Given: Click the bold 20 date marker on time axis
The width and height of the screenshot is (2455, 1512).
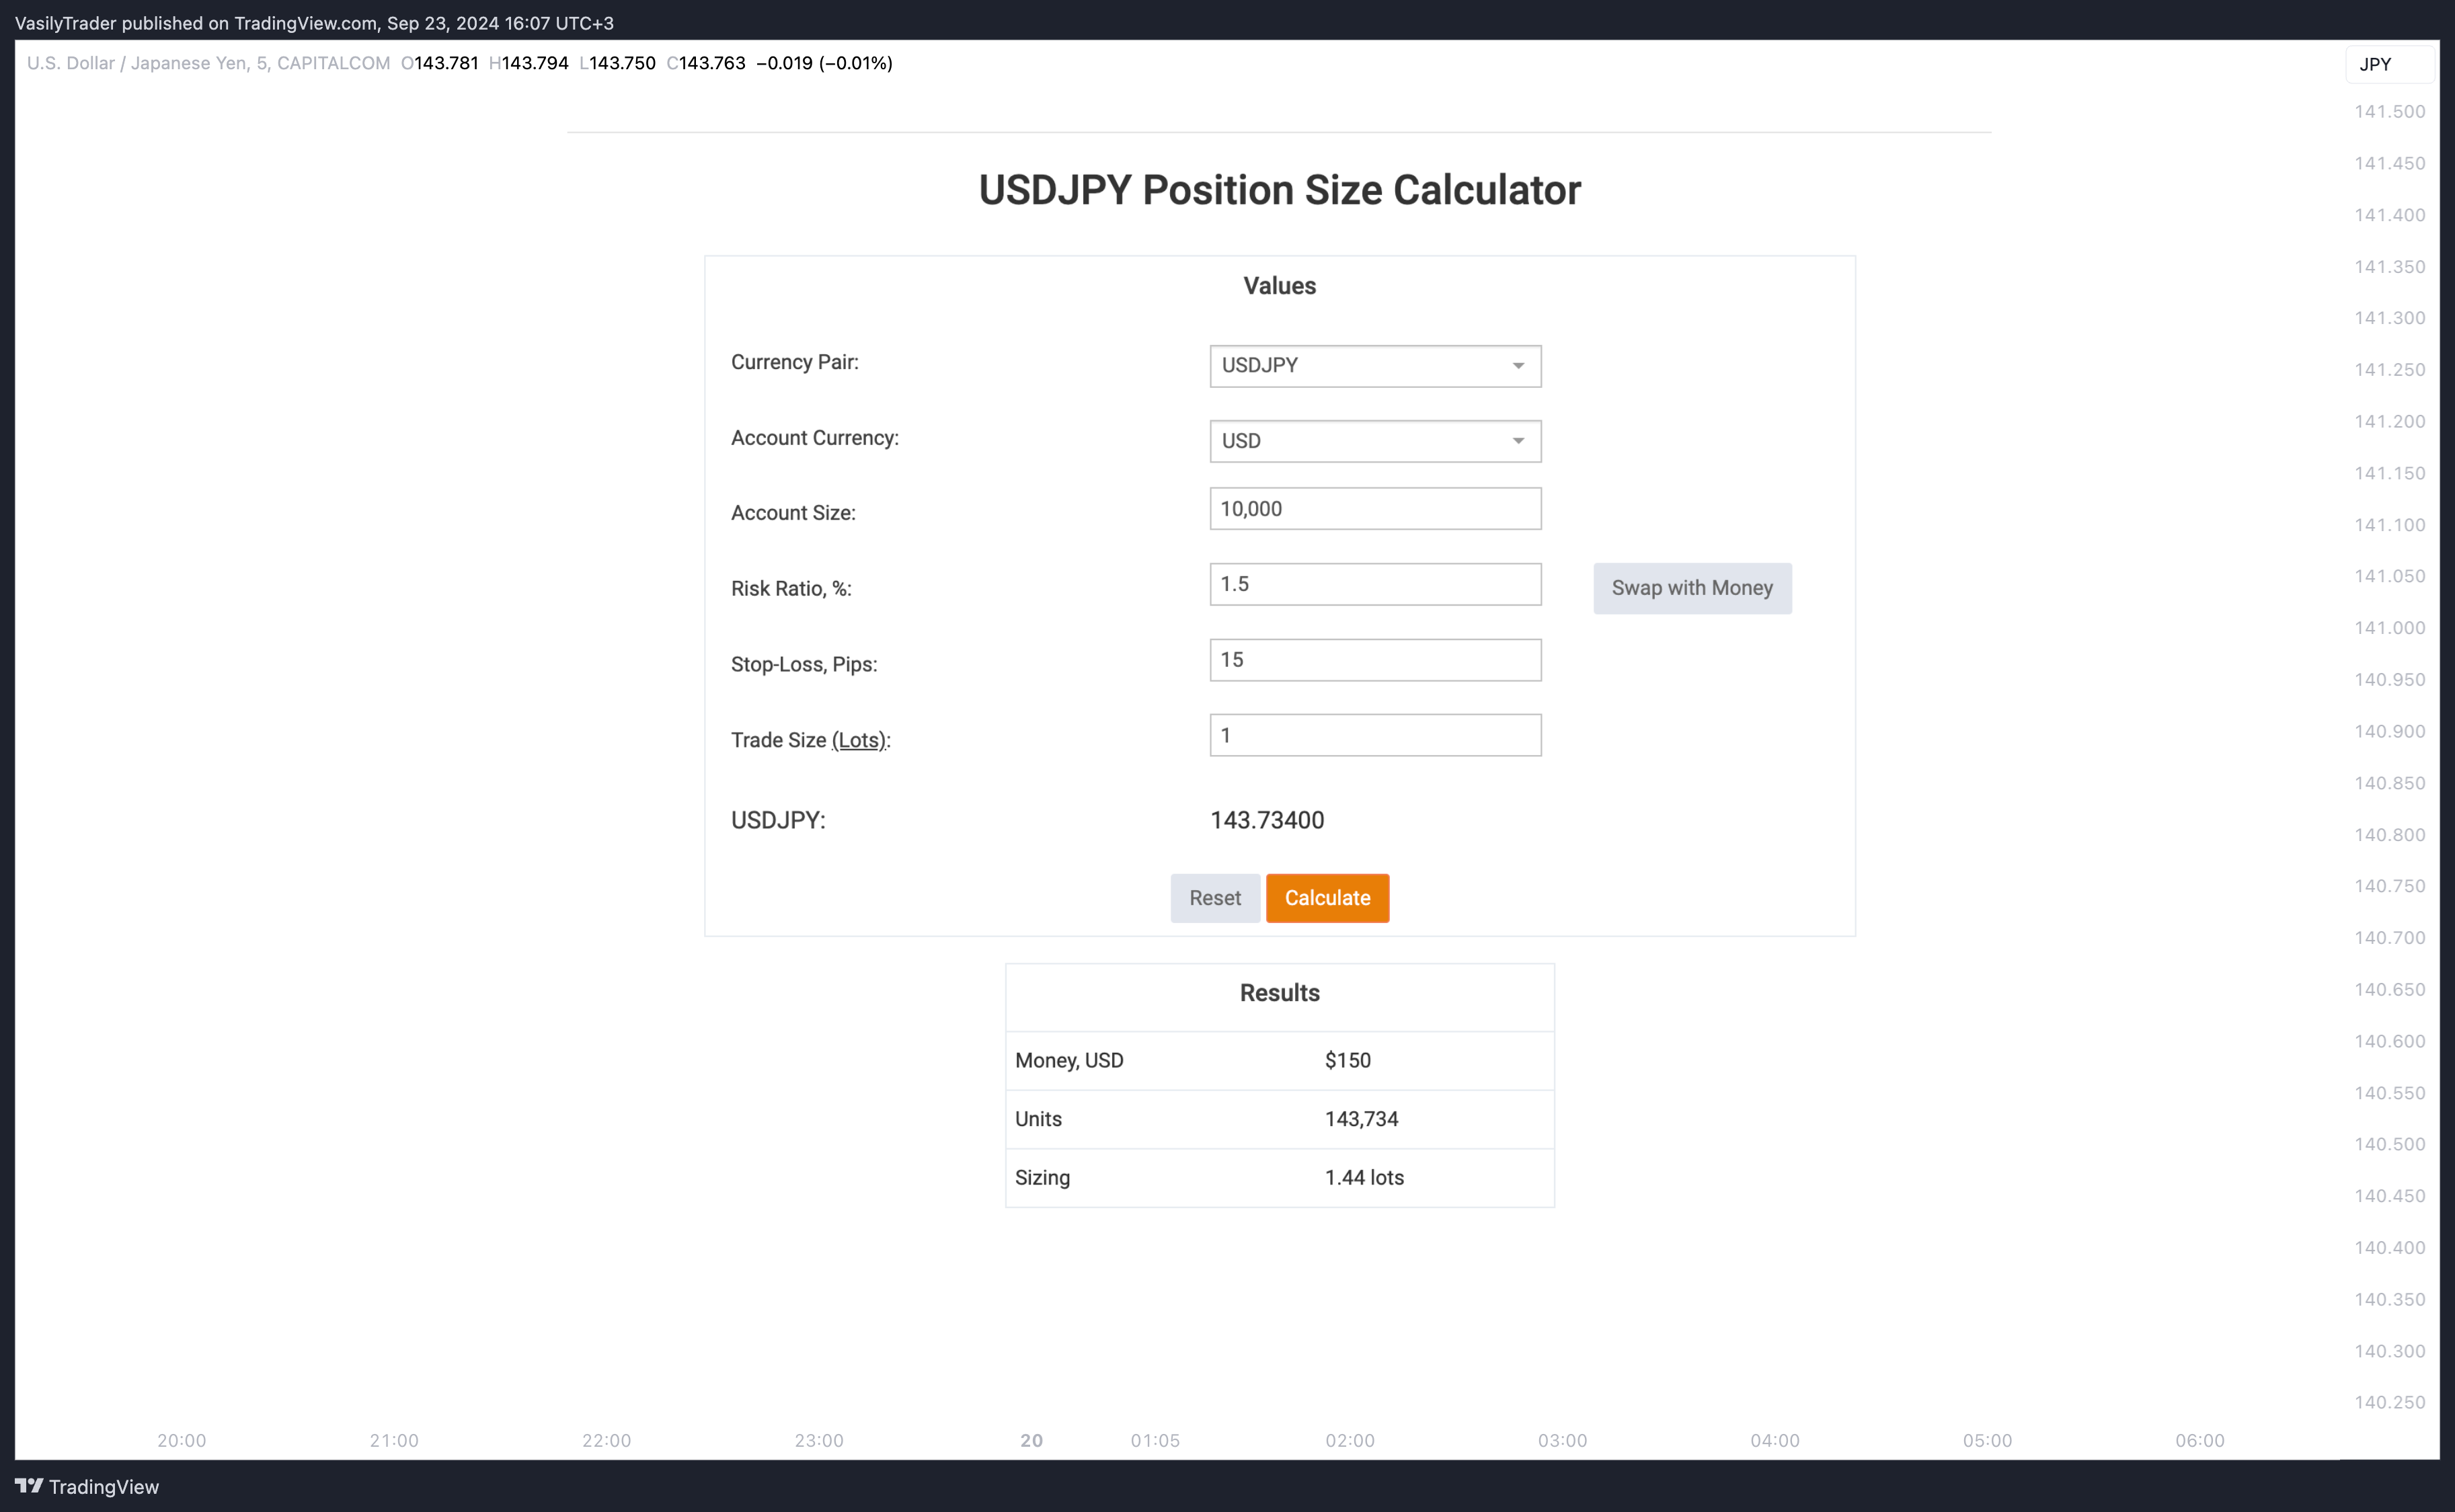Looking at the screenshot, I should 1031,1440.
